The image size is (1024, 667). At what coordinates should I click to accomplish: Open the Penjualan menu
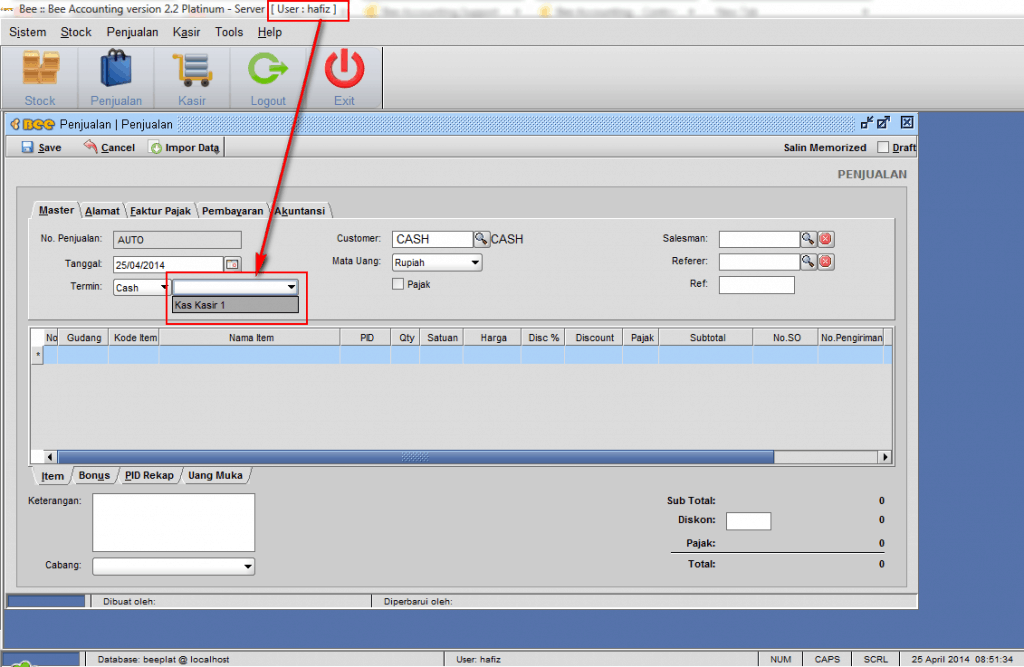tap(133, 32)
